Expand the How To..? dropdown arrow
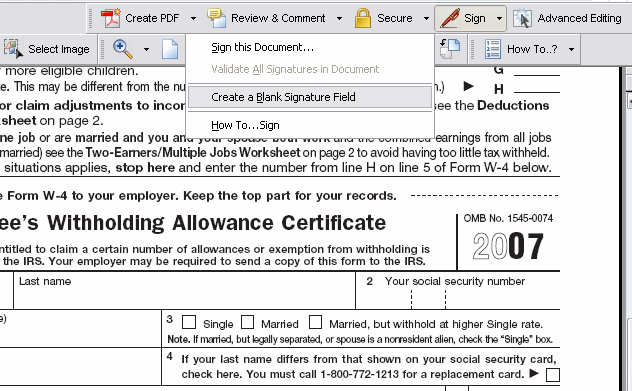Image resolution: width=632 pixels, height=391 pixels. 572,50
